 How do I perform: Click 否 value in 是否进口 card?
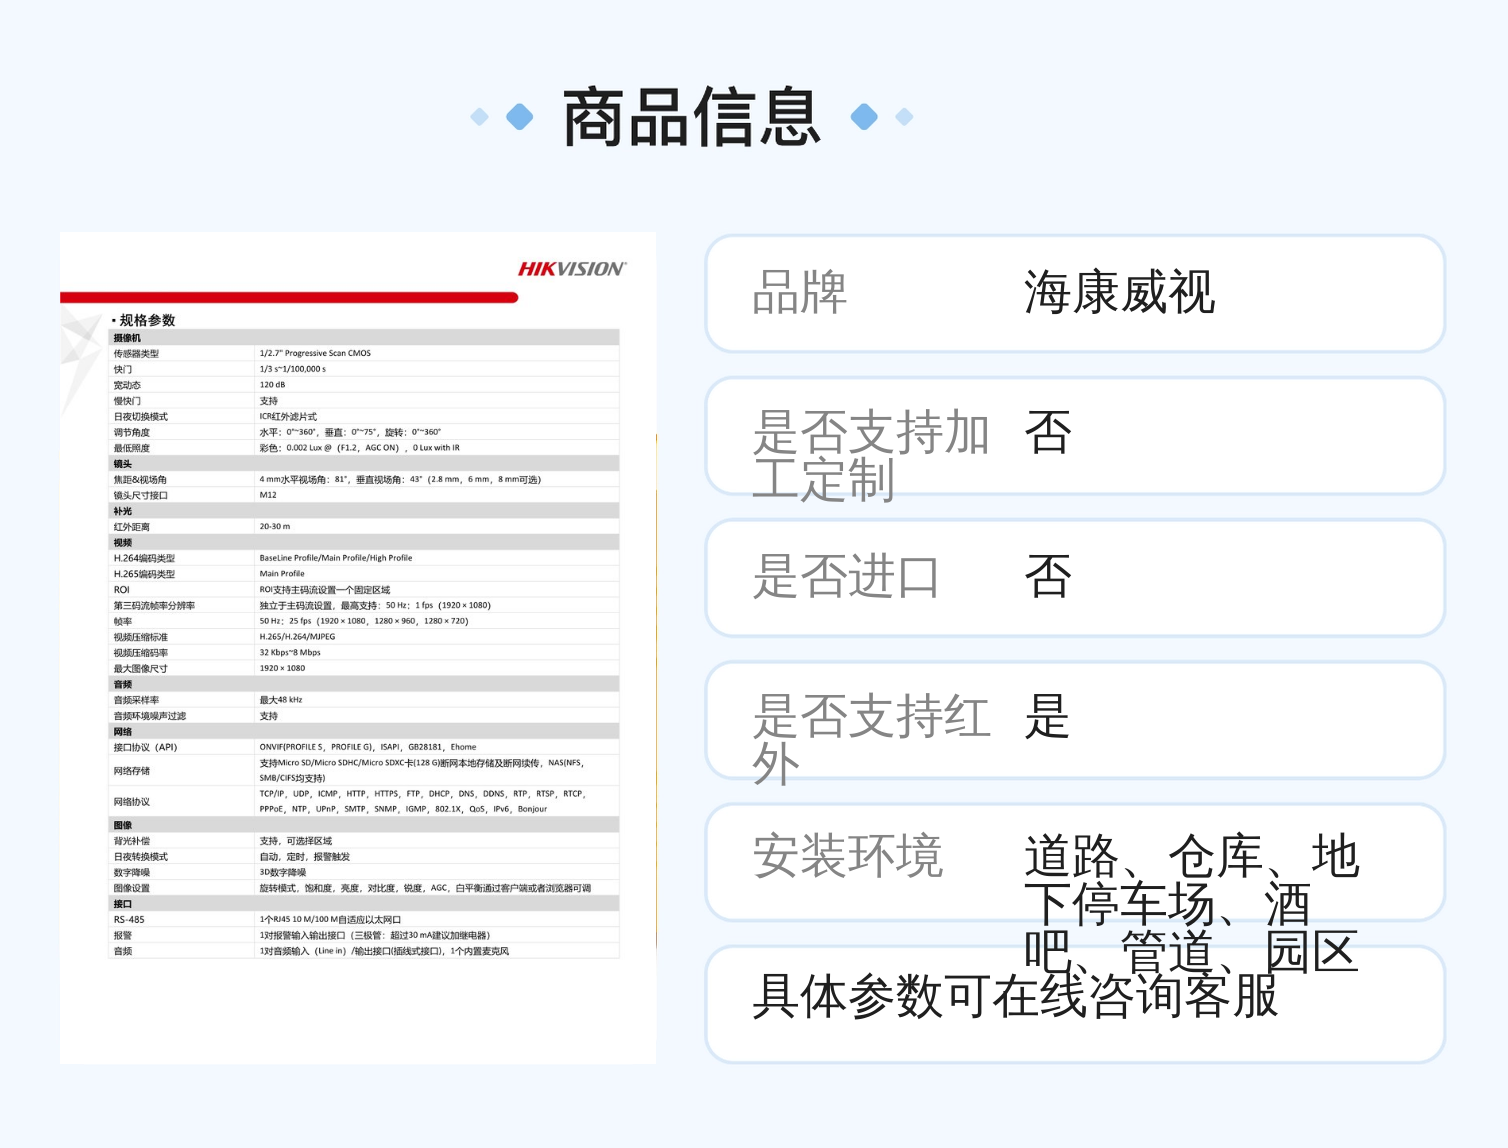click(1047, 576)
